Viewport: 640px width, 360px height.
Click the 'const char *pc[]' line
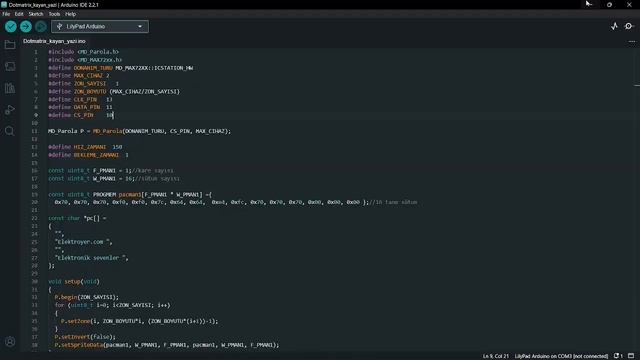(77, 218)
